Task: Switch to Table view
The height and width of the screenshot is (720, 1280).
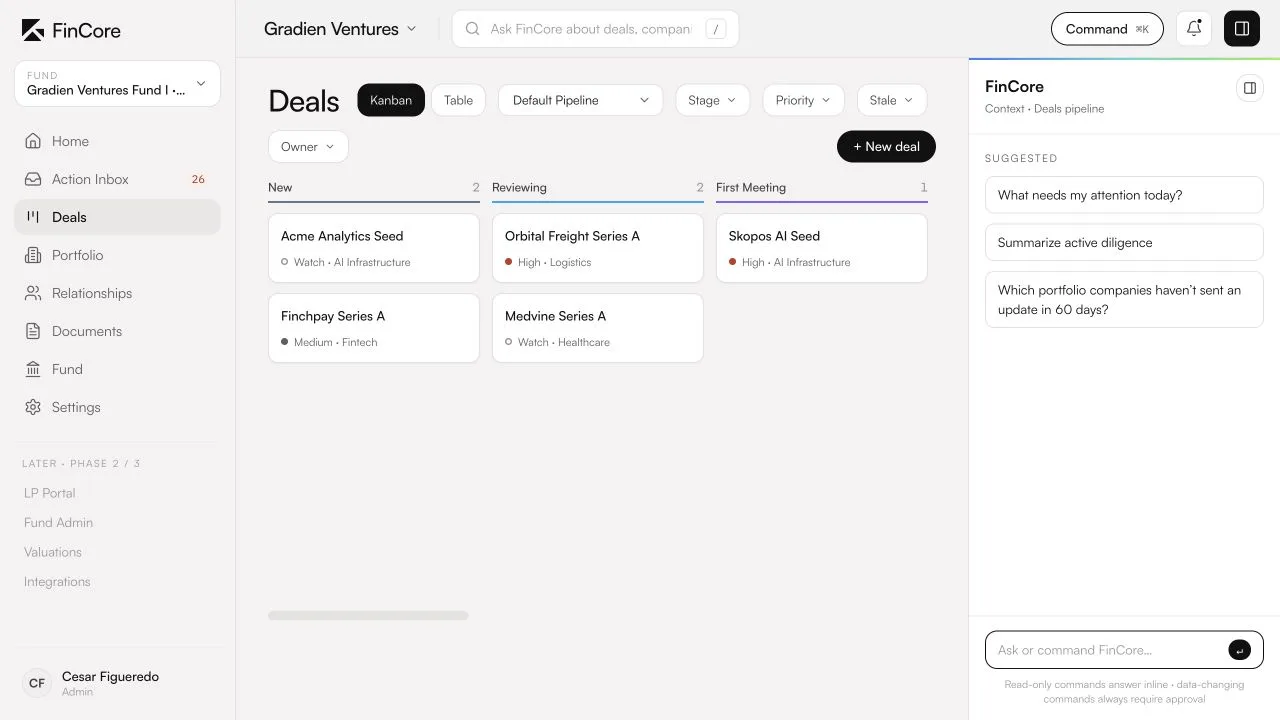Action: (x=458, y=100)
